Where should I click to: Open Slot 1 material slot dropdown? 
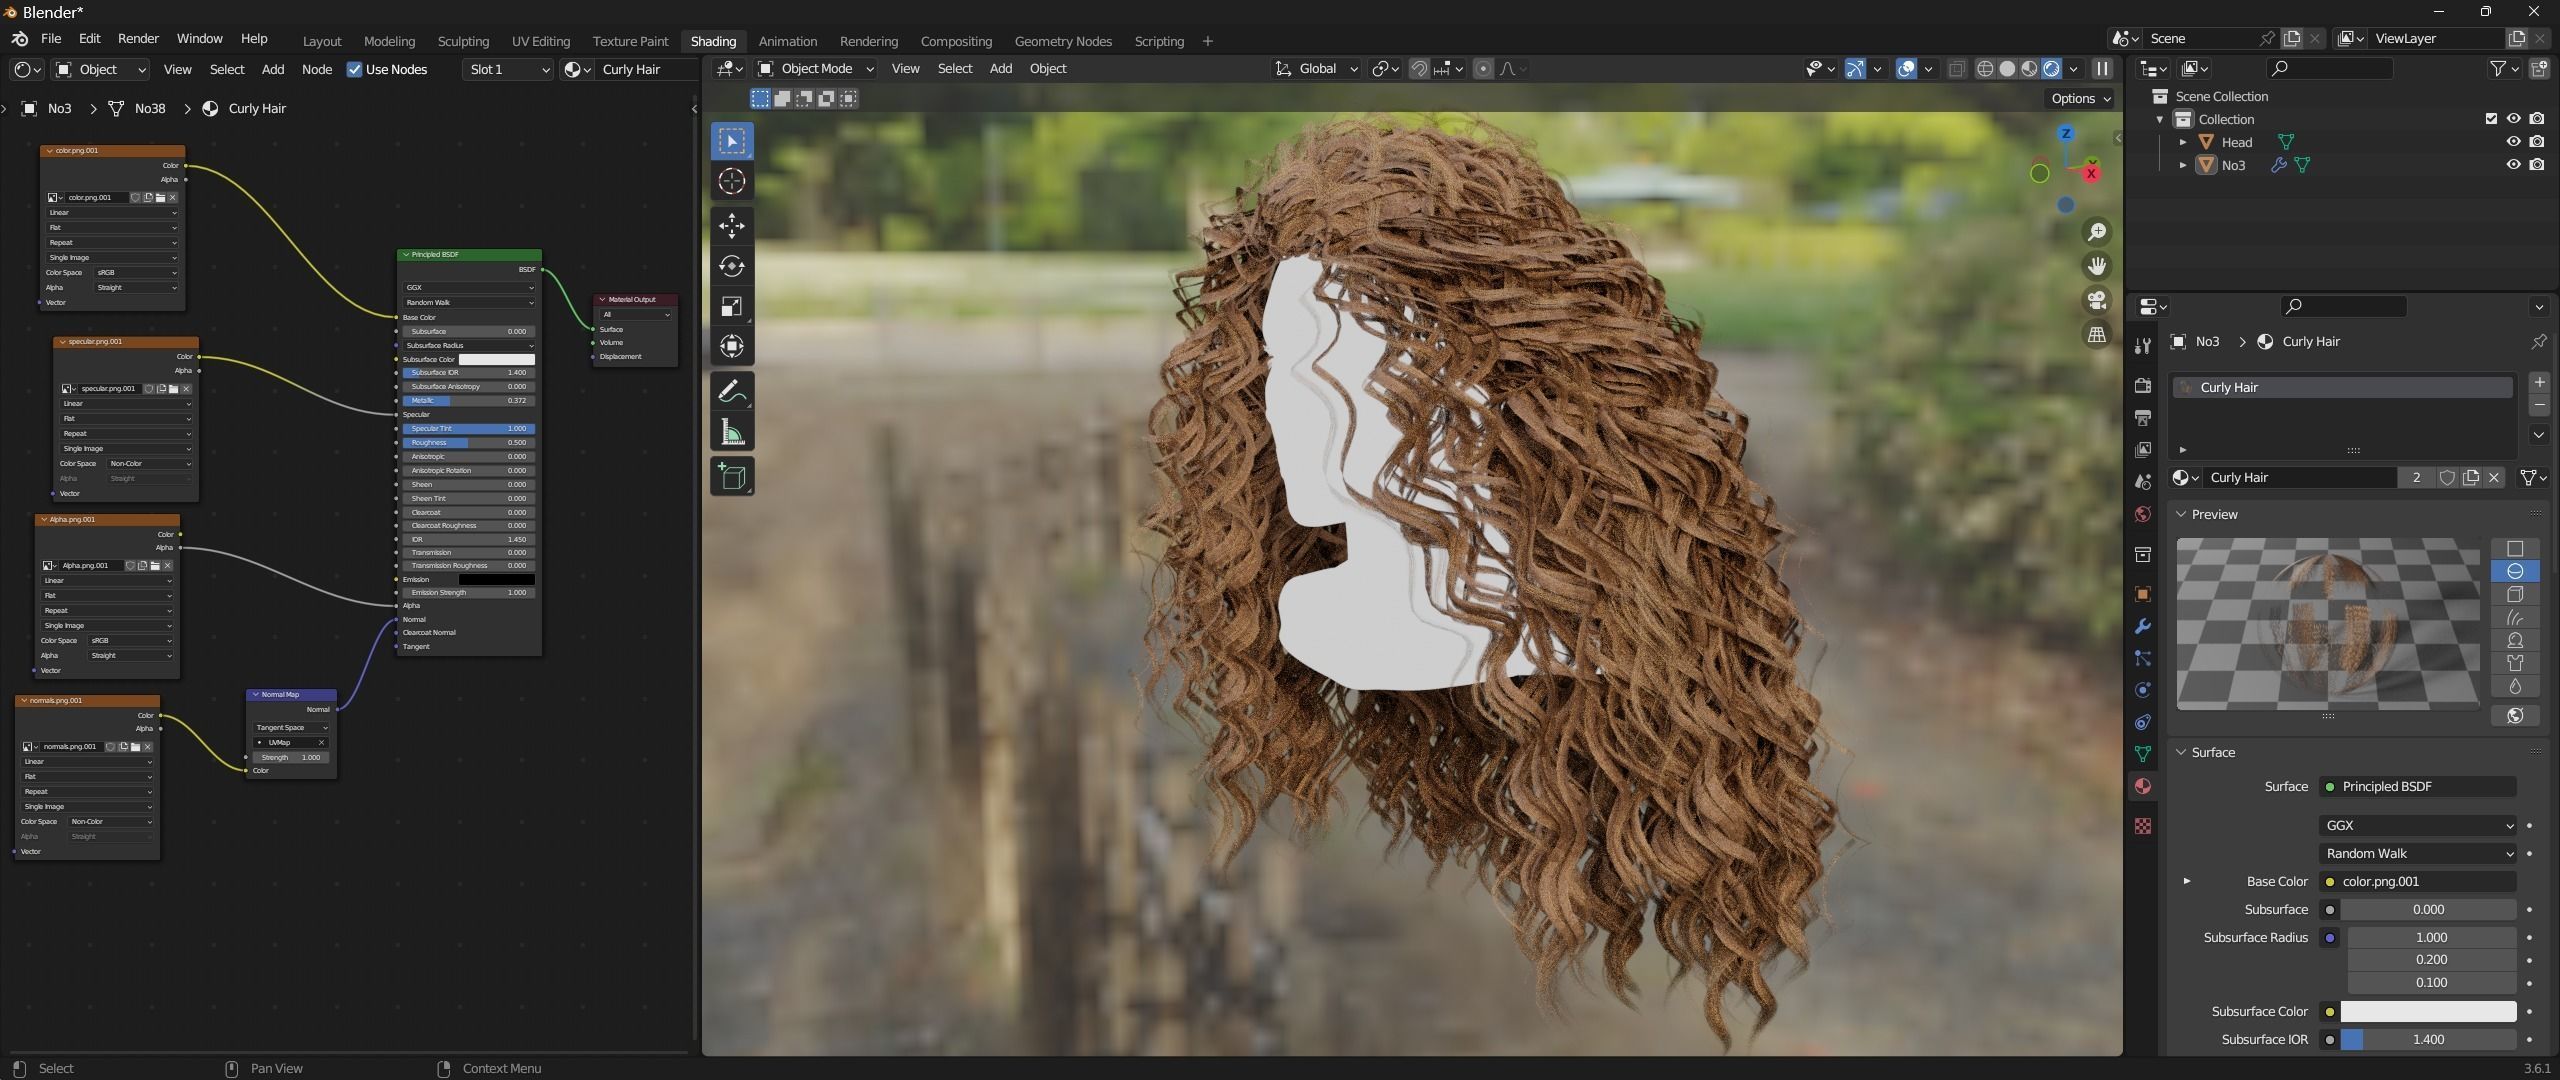point(508,69)
